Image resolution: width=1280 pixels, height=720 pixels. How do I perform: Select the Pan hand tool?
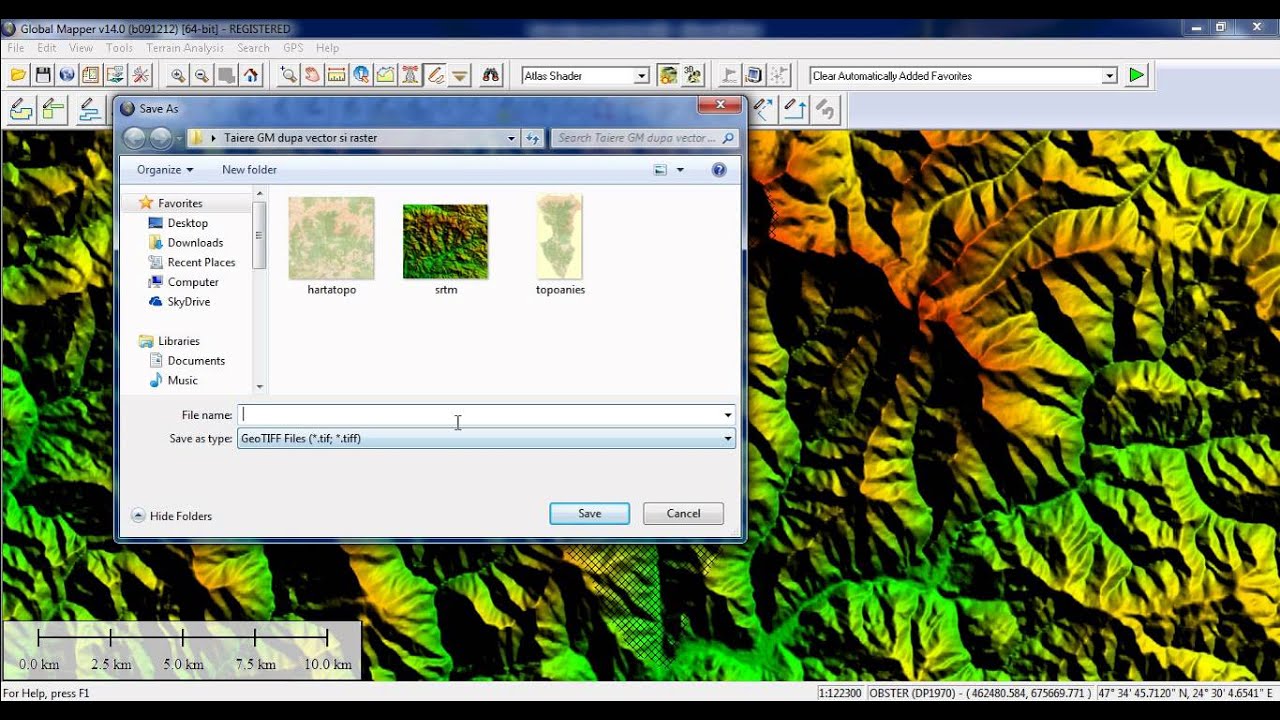(x=312, y=75)
